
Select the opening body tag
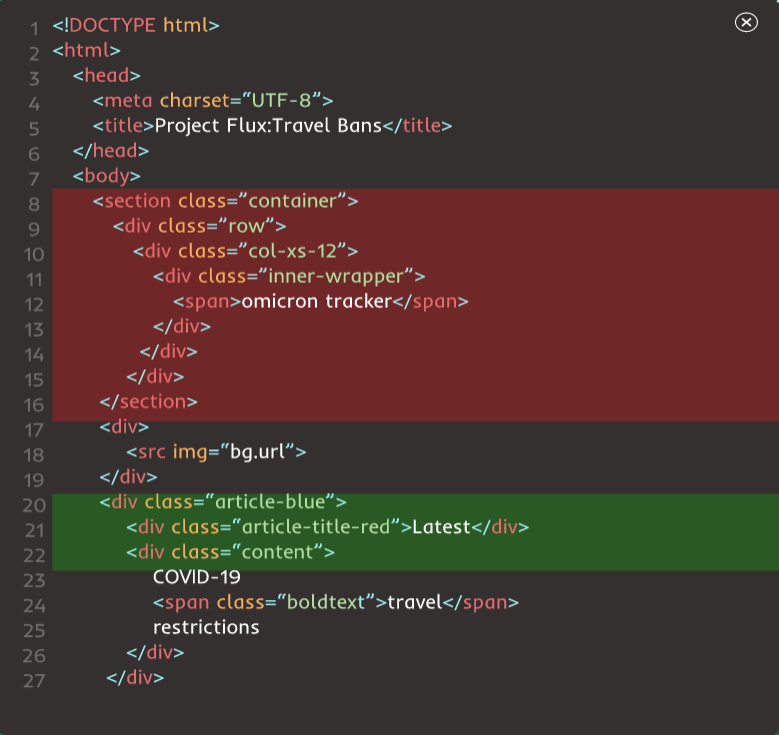click(106, 176)
